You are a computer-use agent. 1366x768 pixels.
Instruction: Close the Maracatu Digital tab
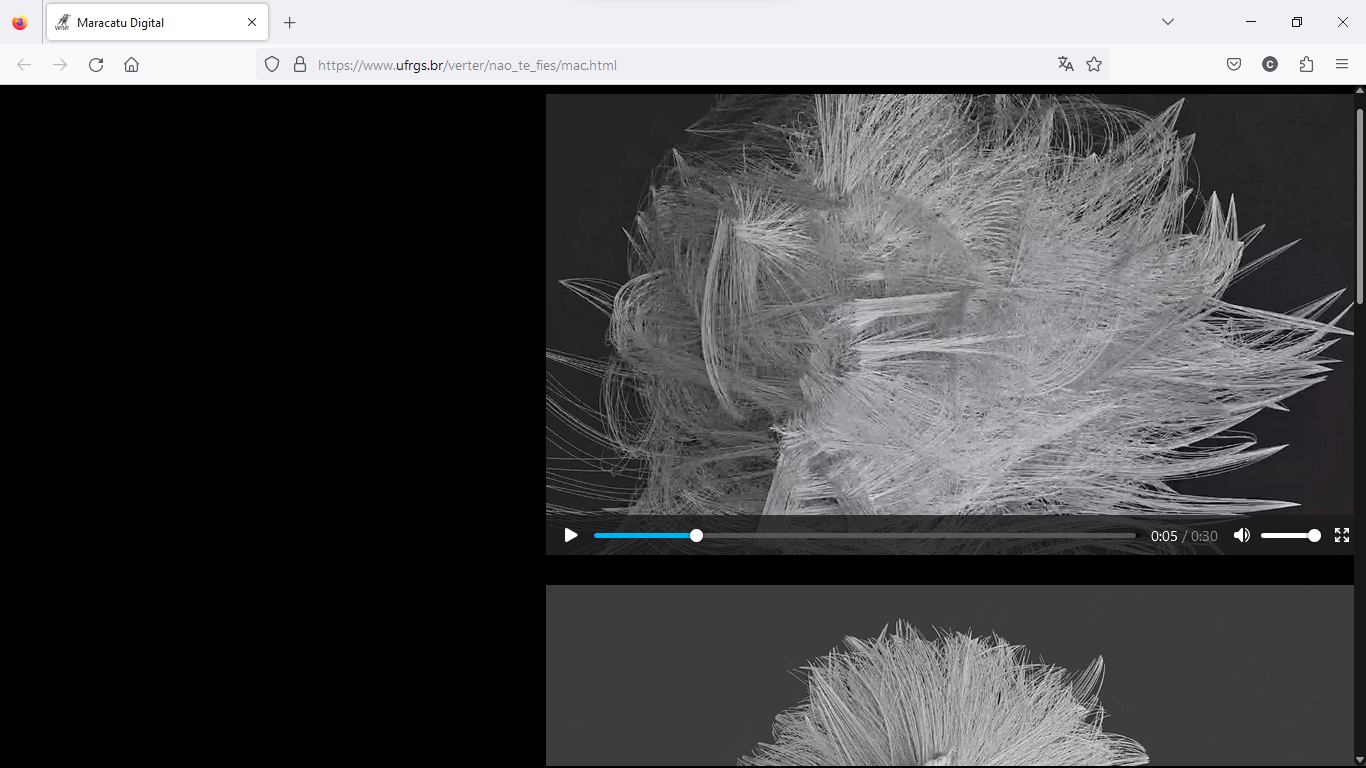tap(252, 22)
